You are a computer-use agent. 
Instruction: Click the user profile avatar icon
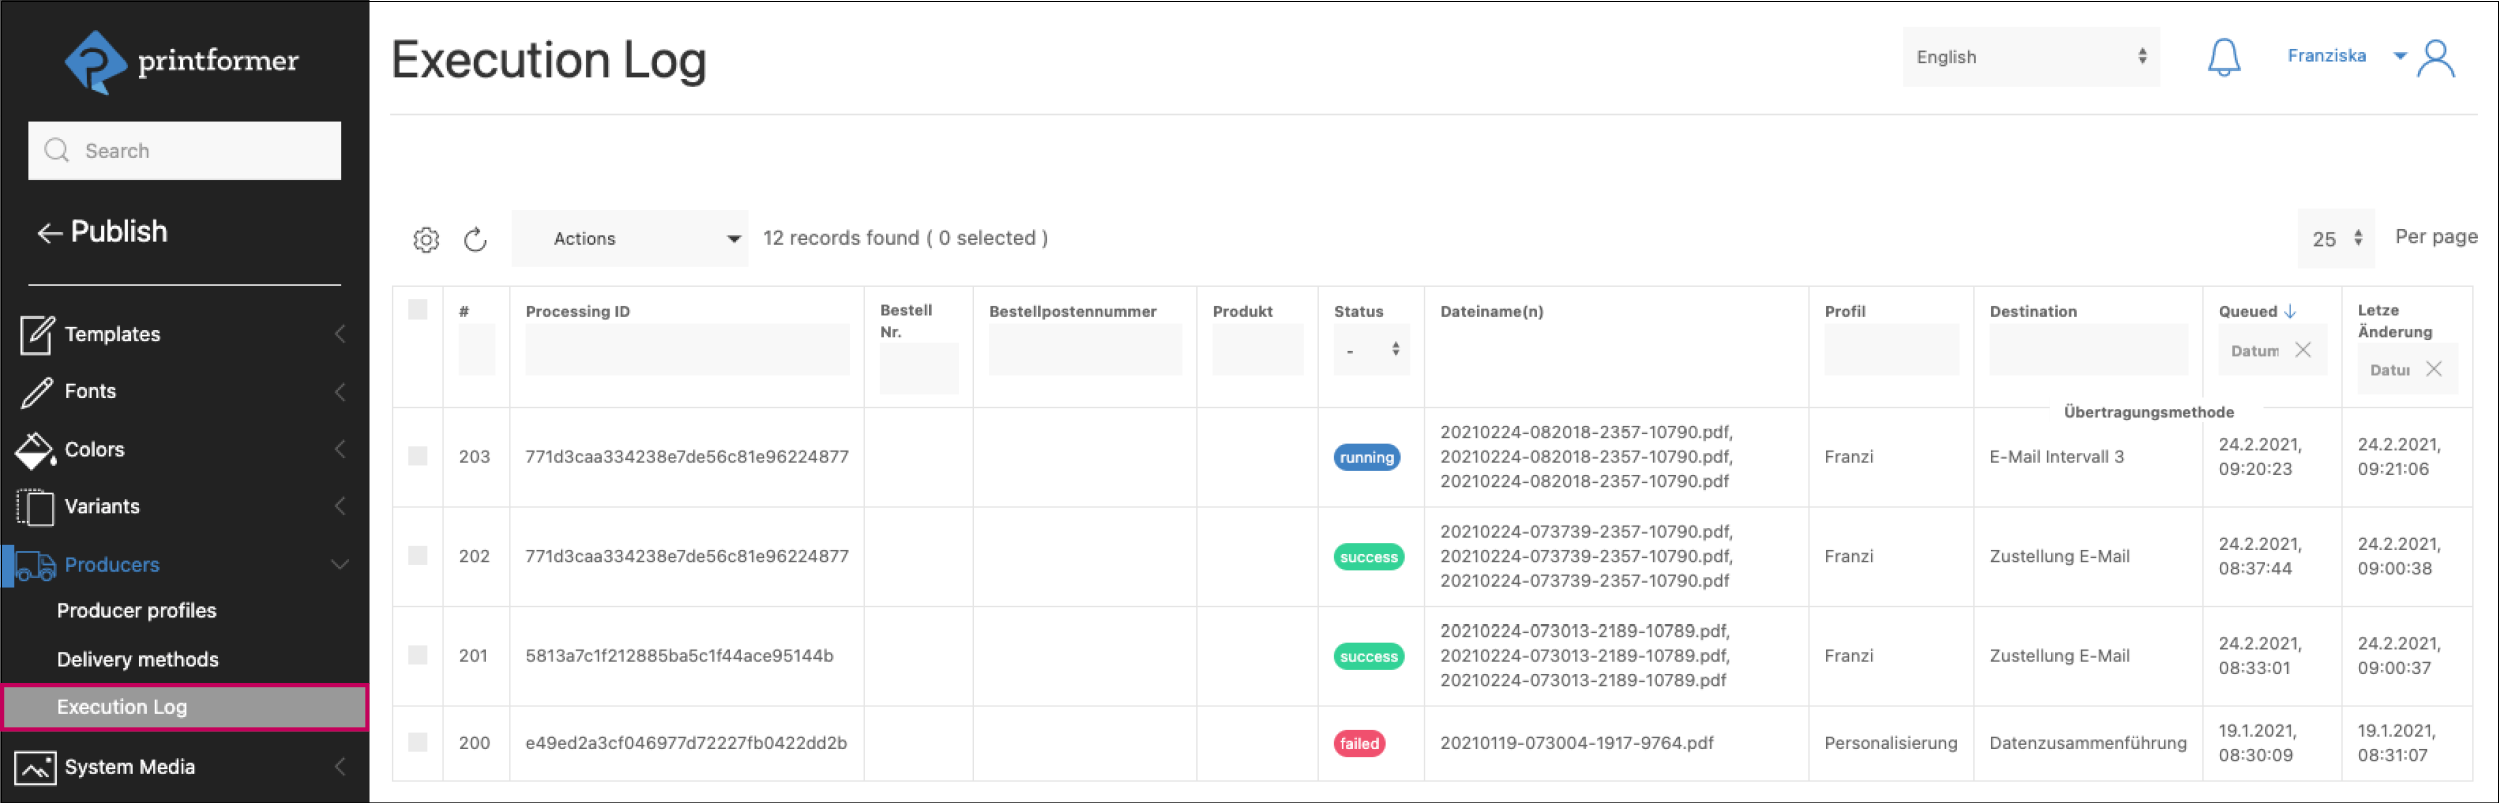tap(2436, 59)
